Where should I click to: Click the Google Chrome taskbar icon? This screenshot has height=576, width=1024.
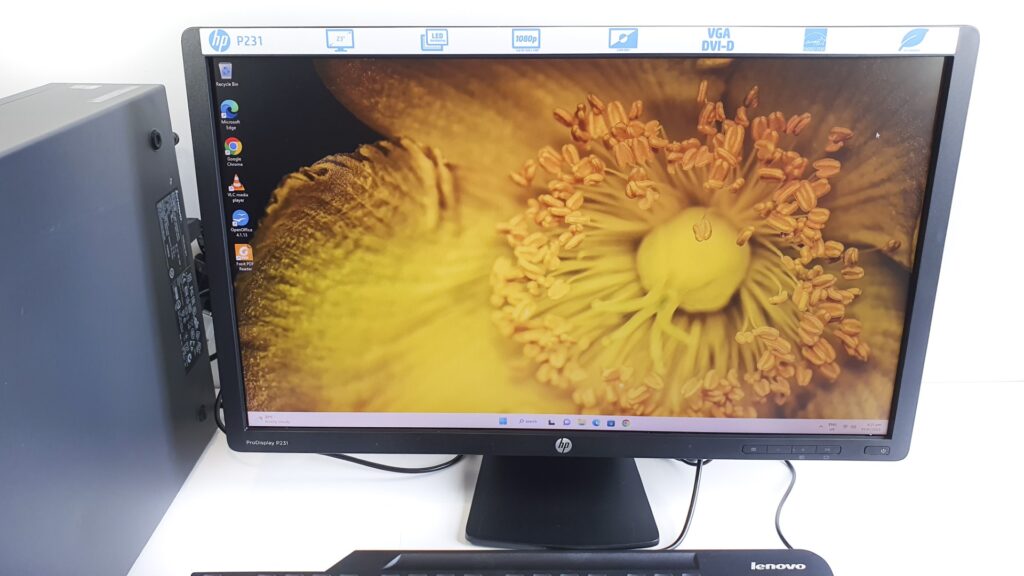[x=625, y=422]
